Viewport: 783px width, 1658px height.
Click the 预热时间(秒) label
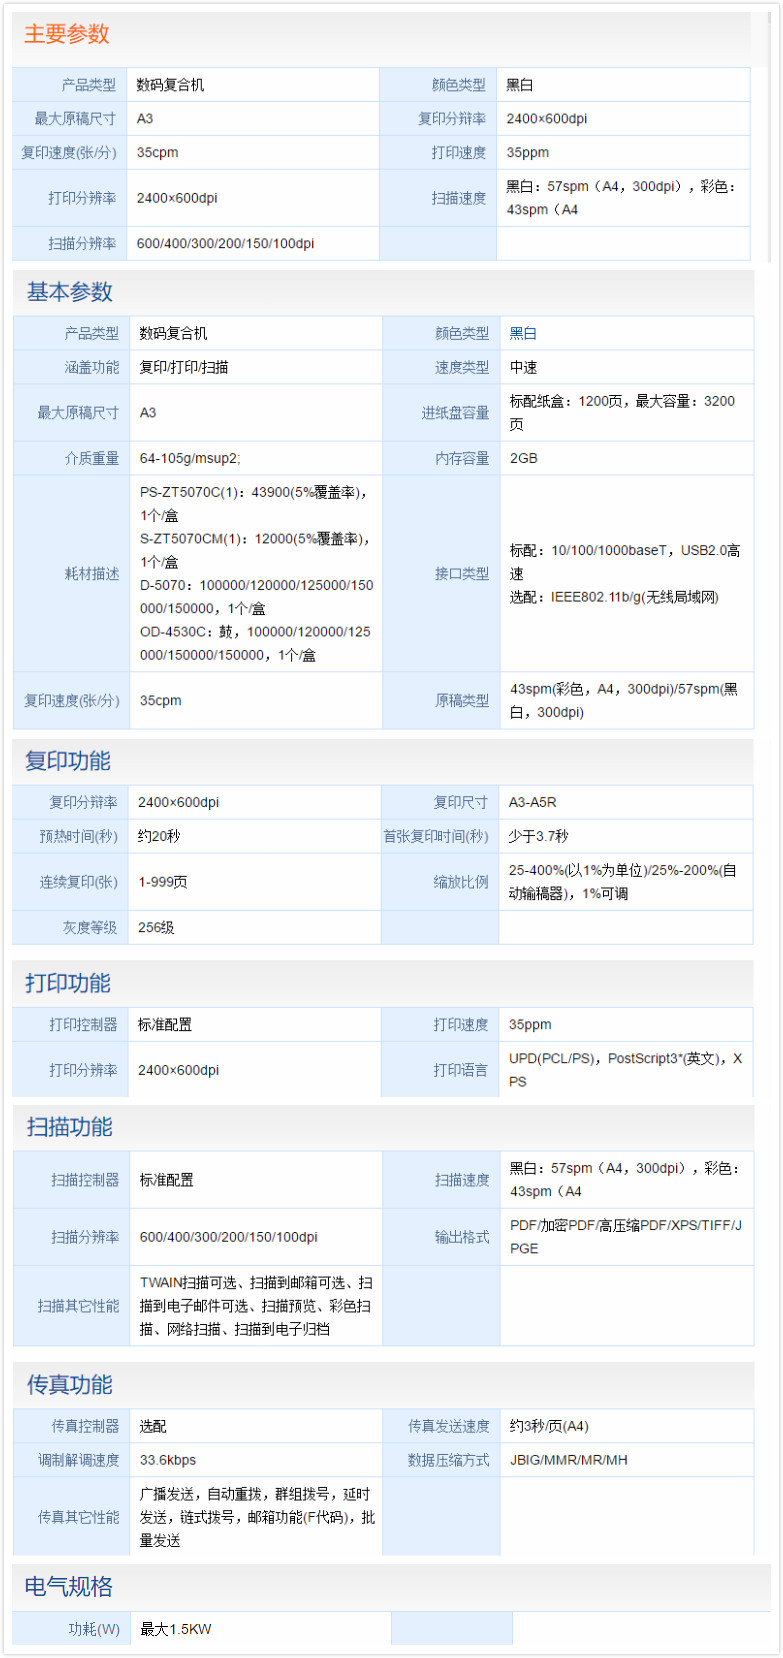click(78, 836)
